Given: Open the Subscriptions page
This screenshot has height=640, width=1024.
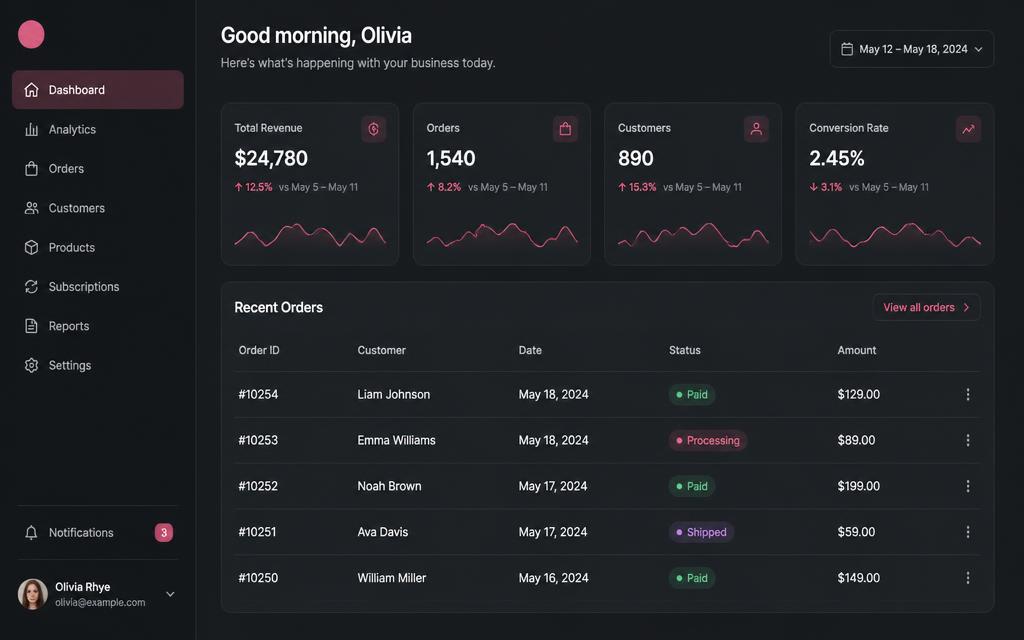Looking at the screenshot, I should [x=98, y=287].
